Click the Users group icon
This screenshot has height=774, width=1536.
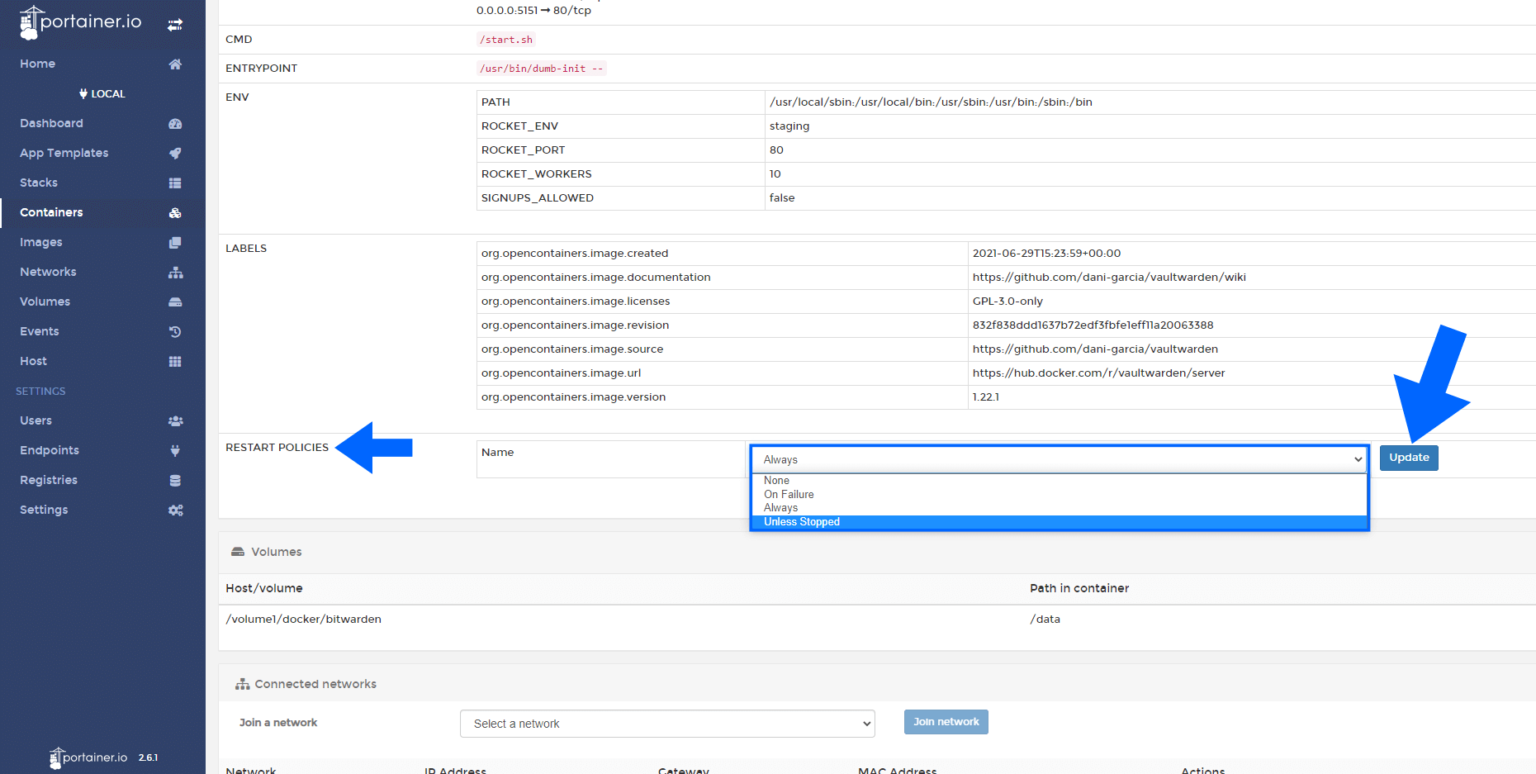175,420
